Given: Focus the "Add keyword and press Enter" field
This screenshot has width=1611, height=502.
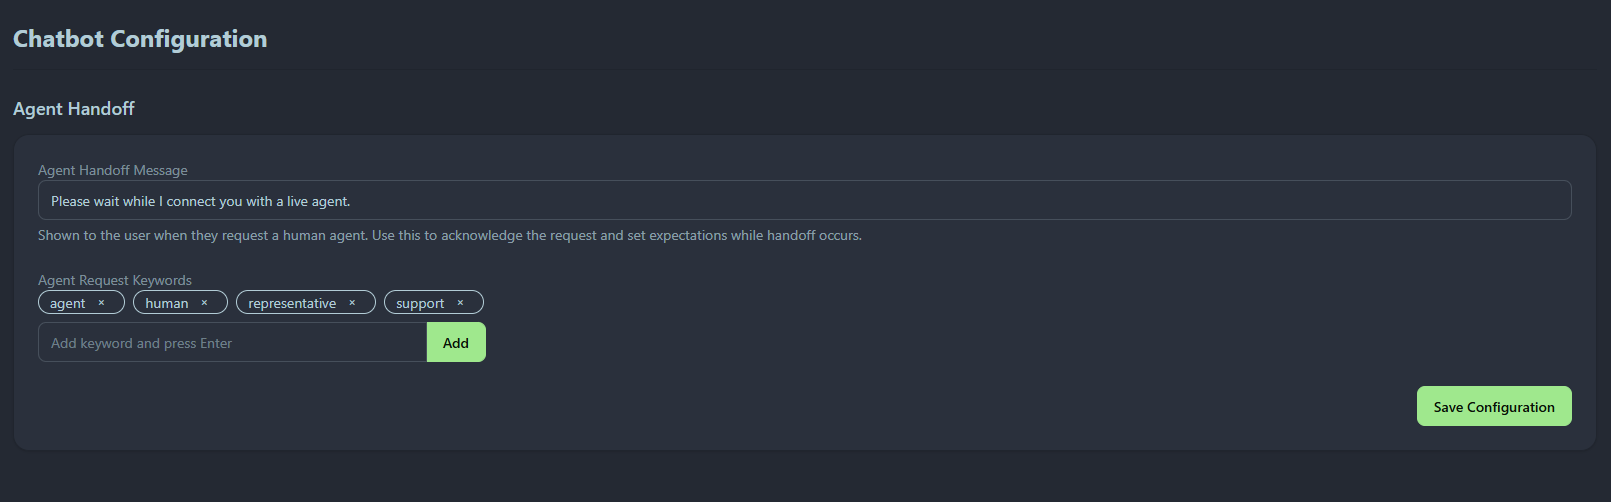Looking at the screenshot, I should [x=233, y=342].
